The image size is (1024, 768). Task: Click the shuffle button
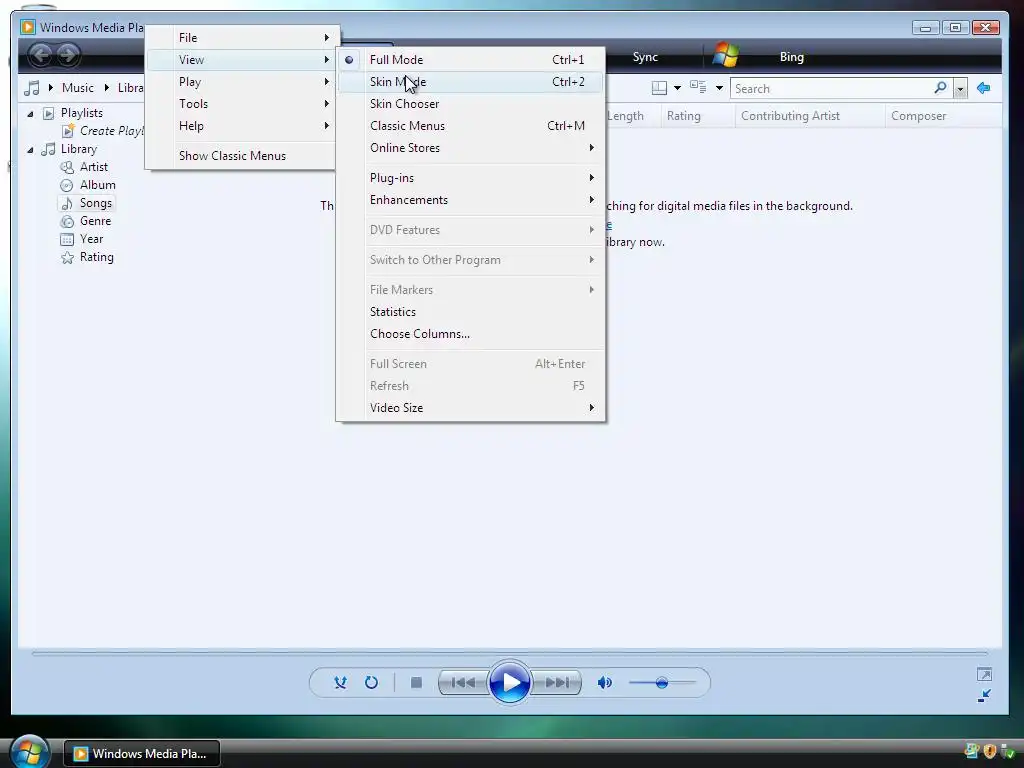[x=340, y=682]
